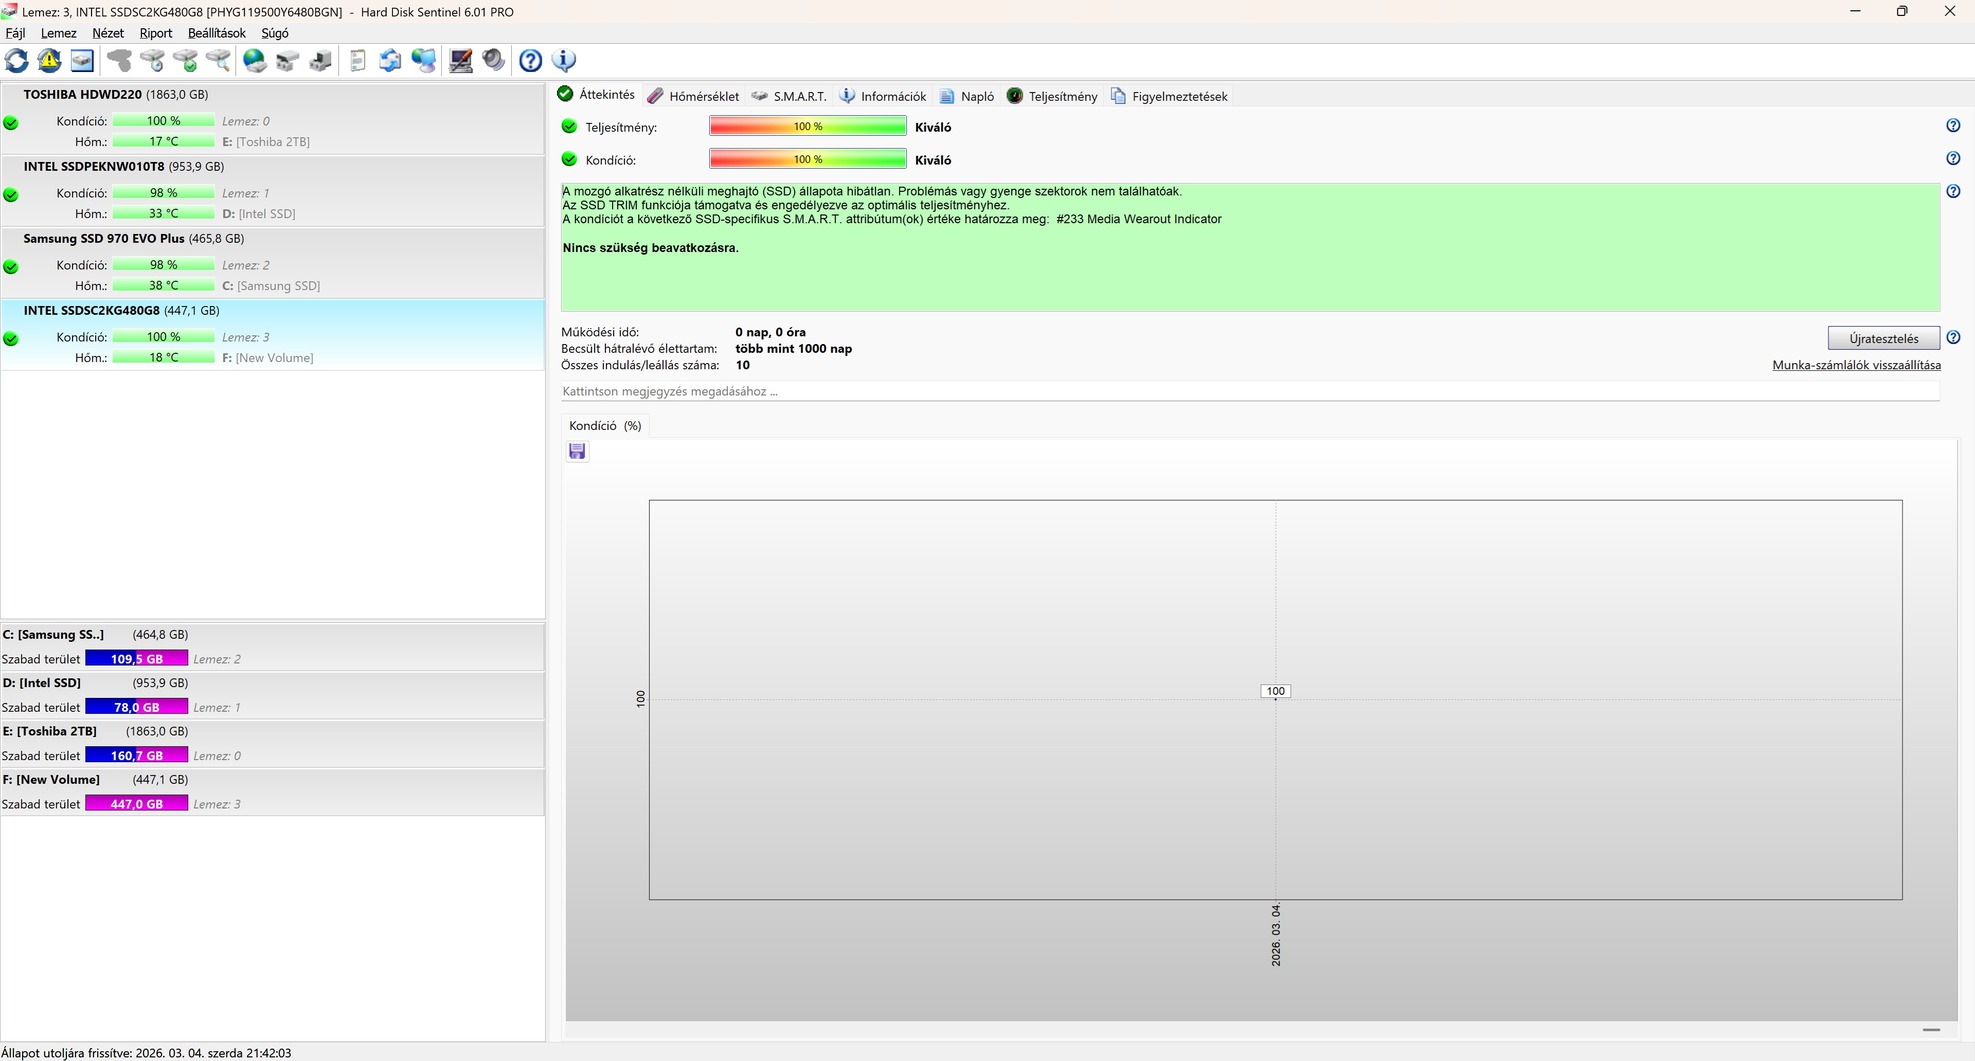Click the 33 °C temperature bar

coord(163,213)
